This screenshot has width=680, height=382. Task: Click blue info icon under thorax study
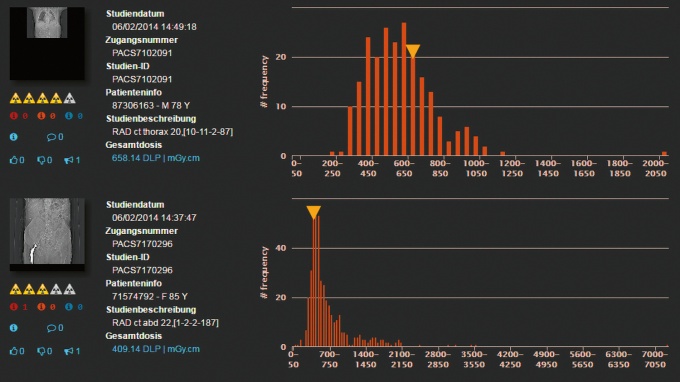[14, 137]
